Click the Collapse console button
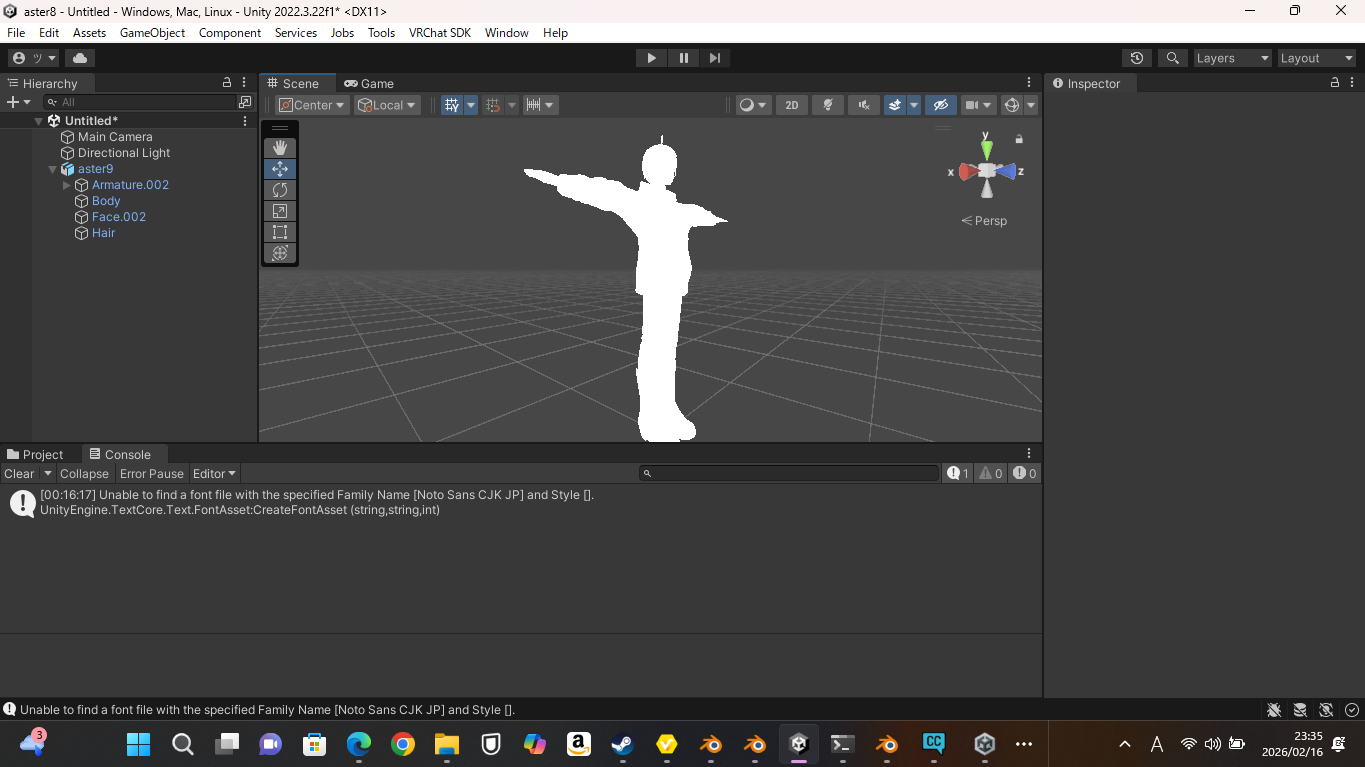Screen dimensions: 1365x767 [84, 474]
